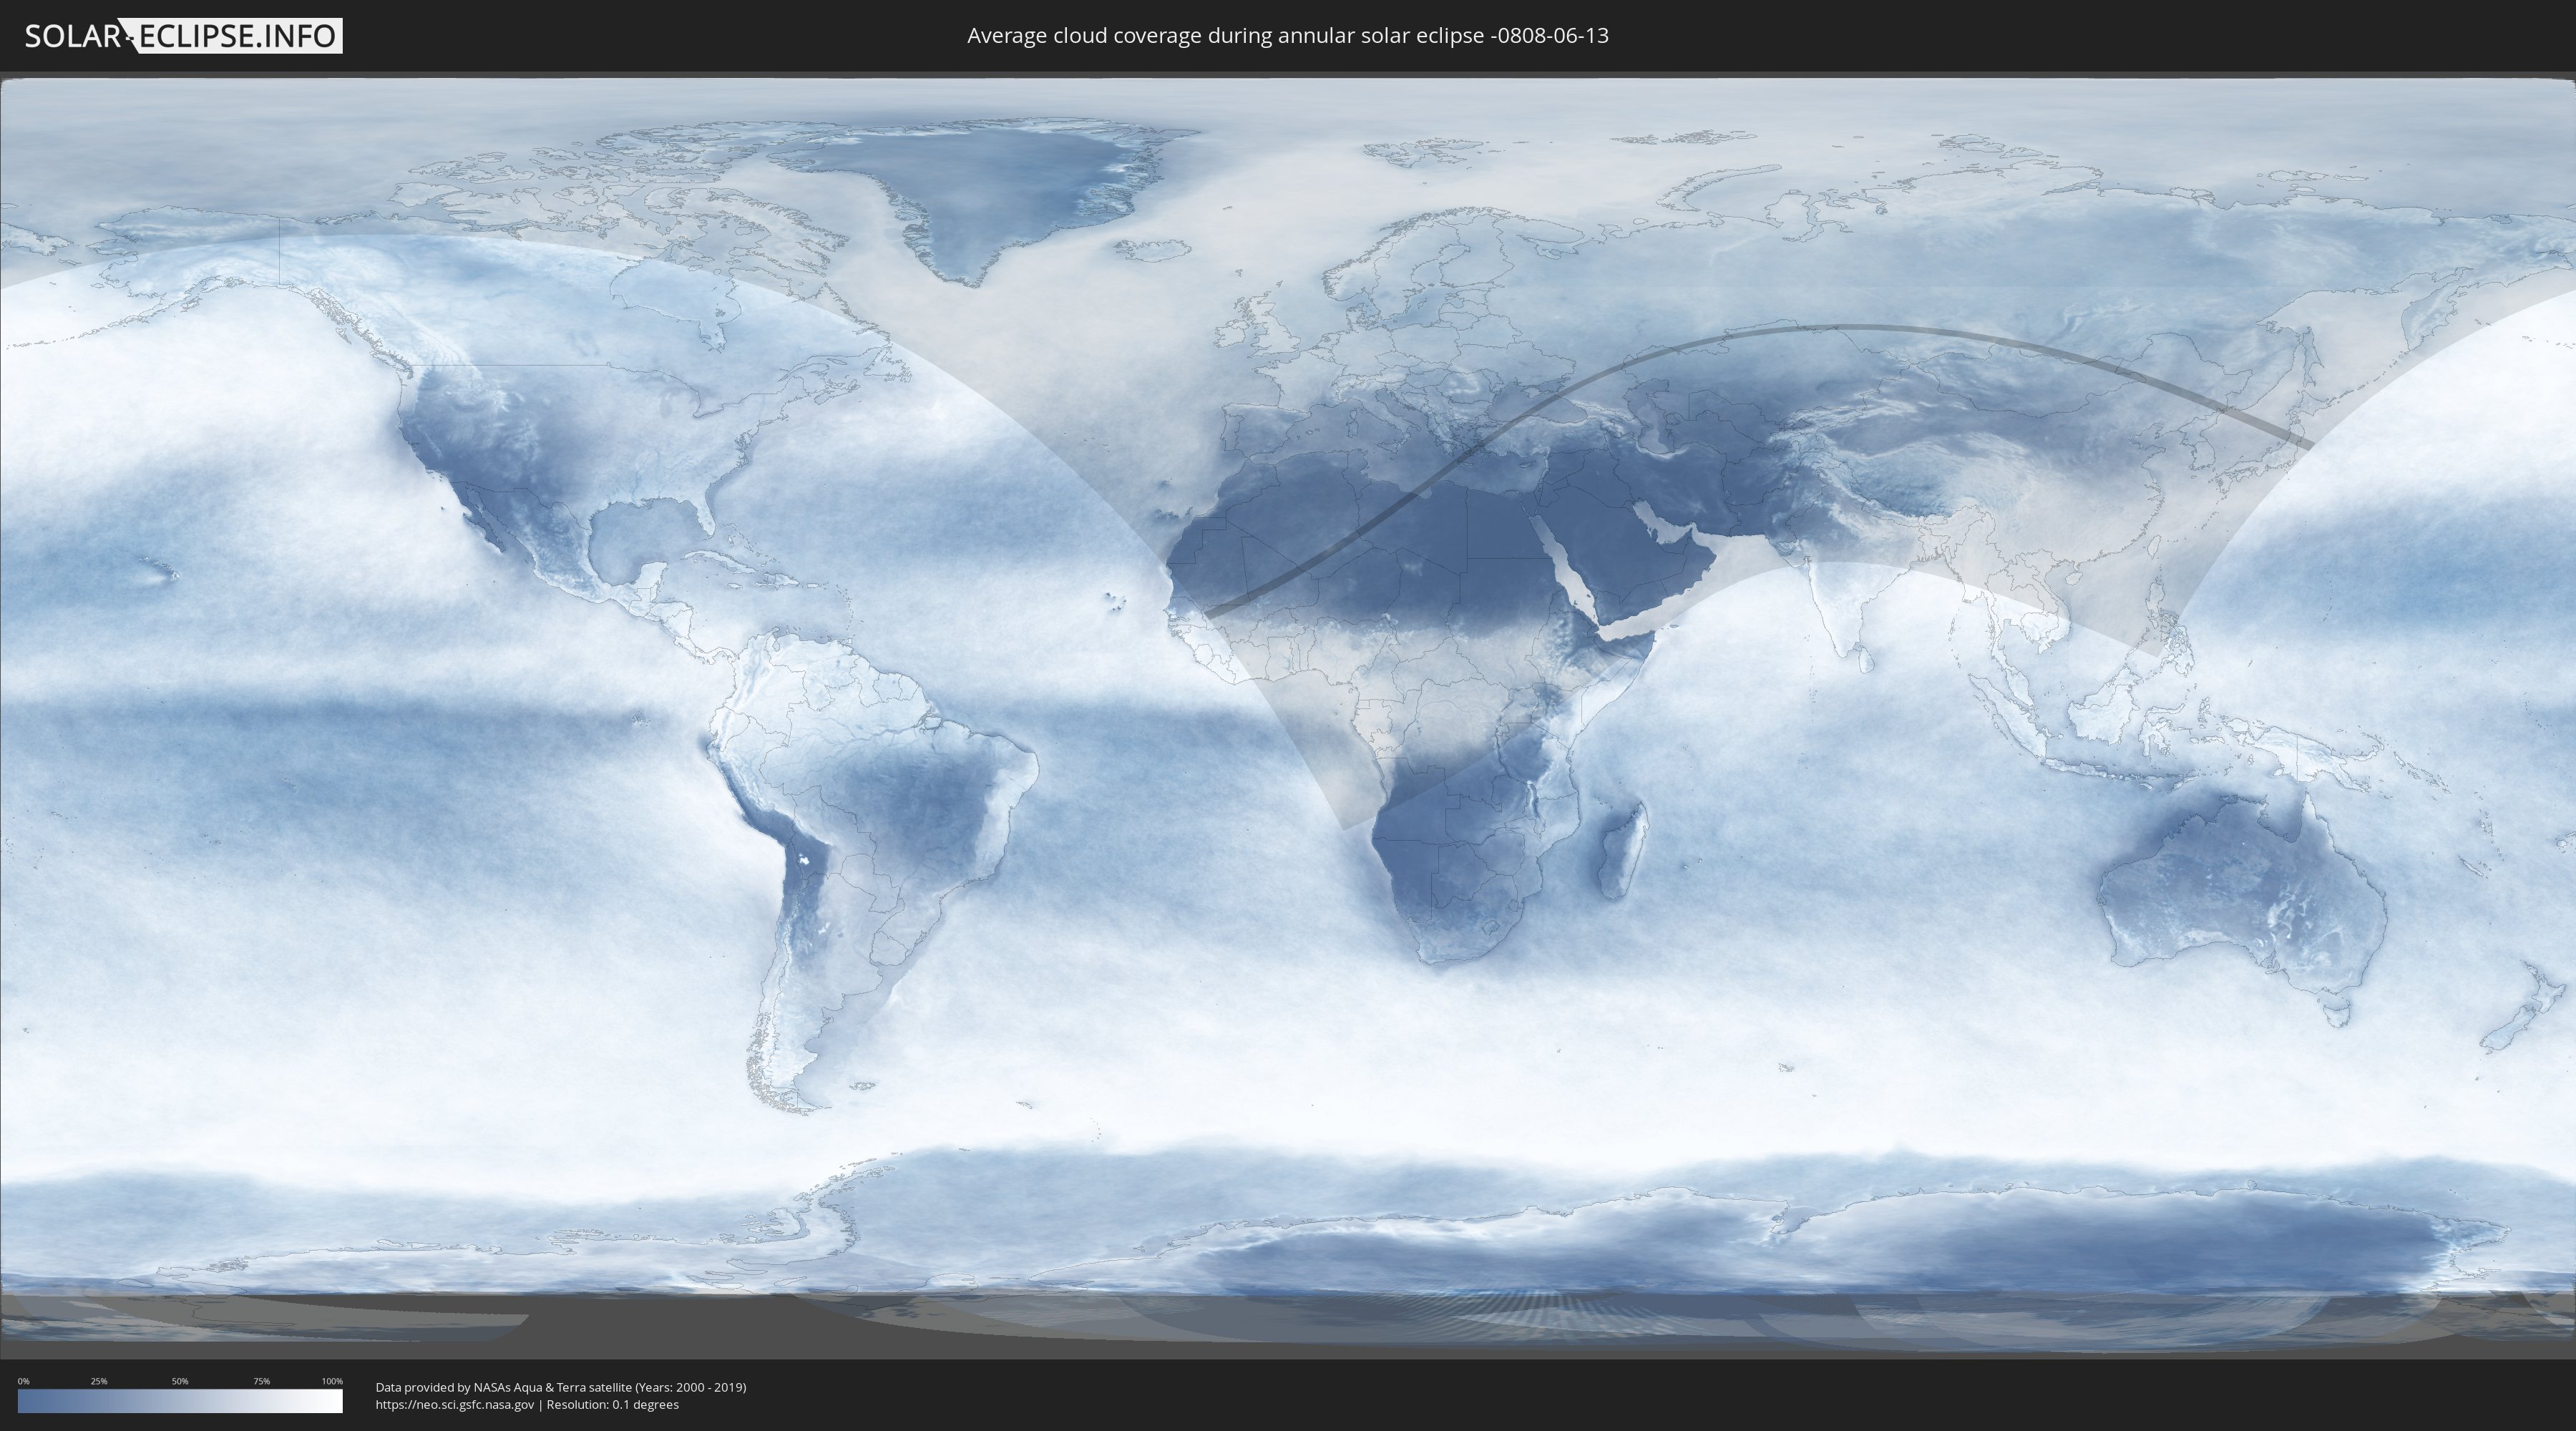The height and width of the screenshot is (1431, 2576).
Task: Click the '50%' legend label
Action: click(180, 1381)
